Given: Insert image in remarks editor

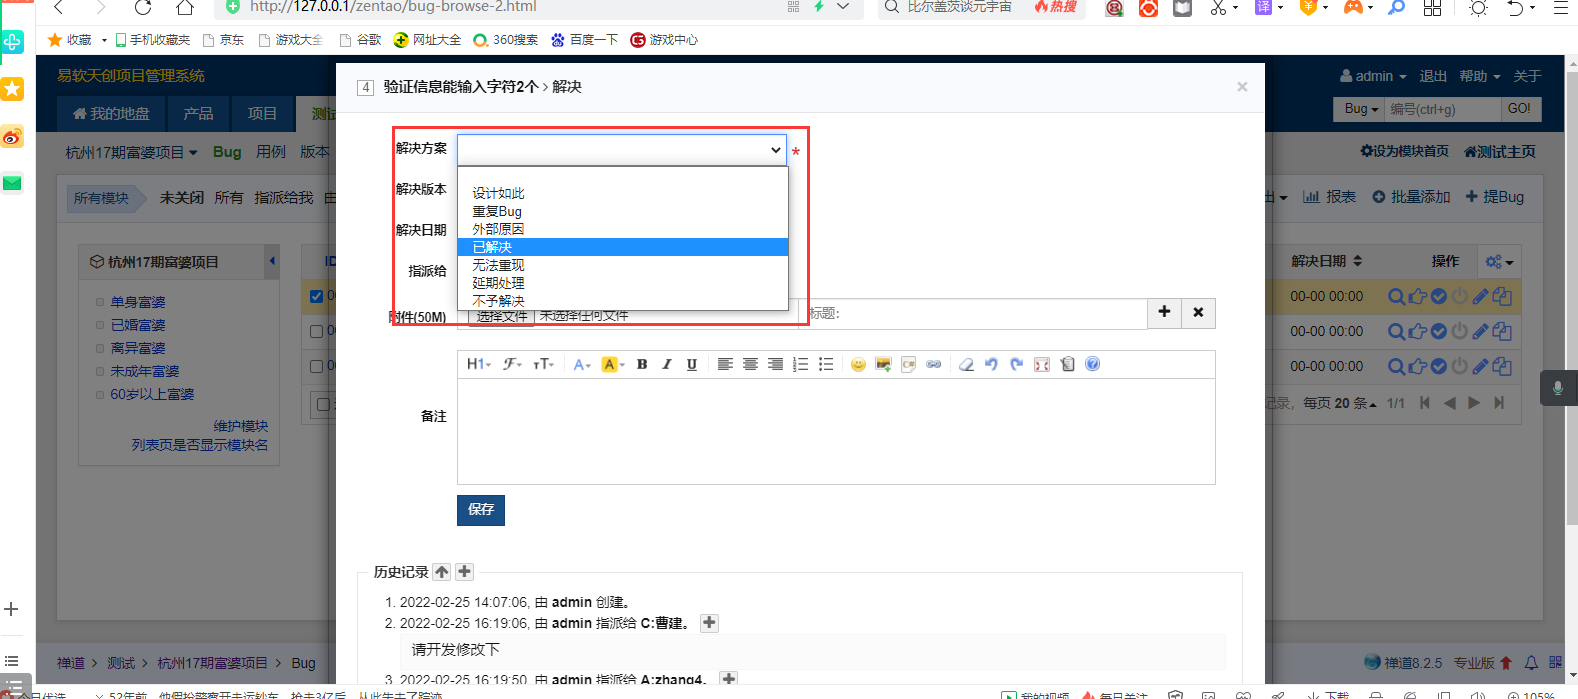Looking at the screenshot, I should [x=883, y=364].
